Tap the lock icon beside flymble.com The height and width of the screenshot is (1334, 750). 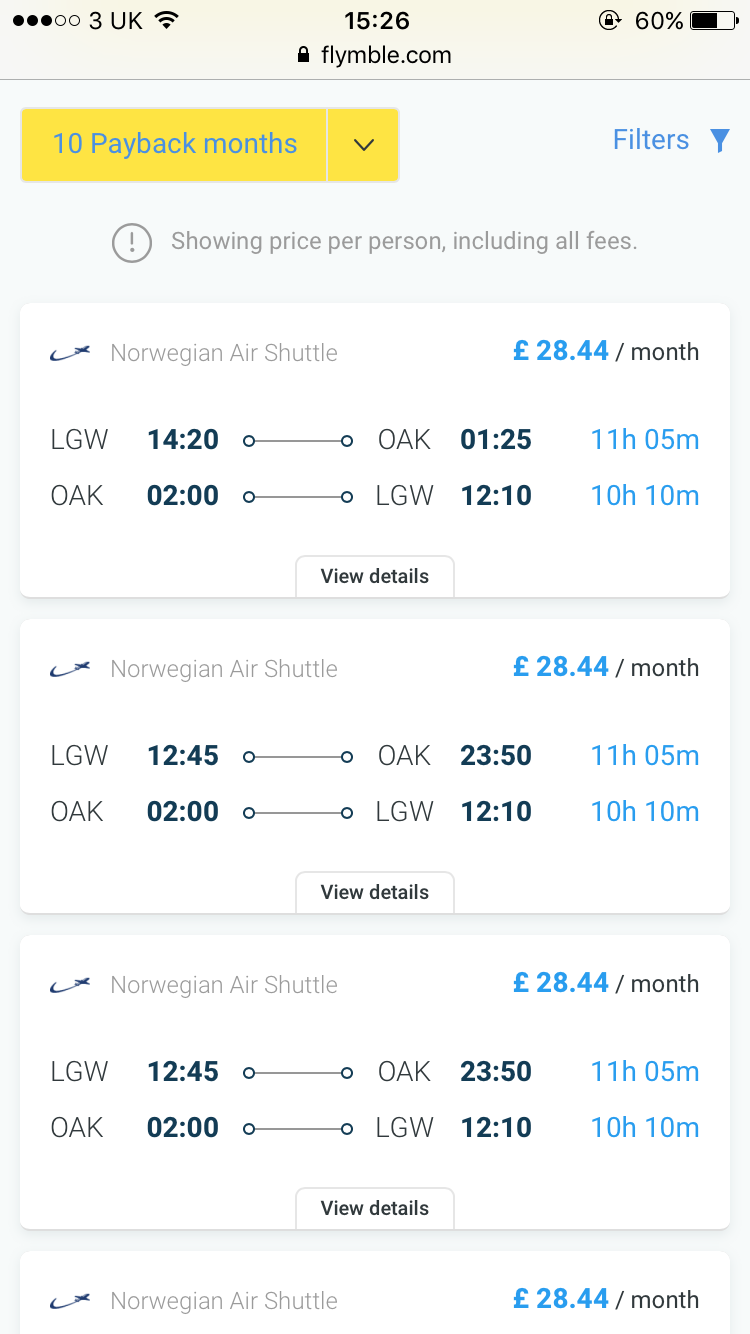304,55
